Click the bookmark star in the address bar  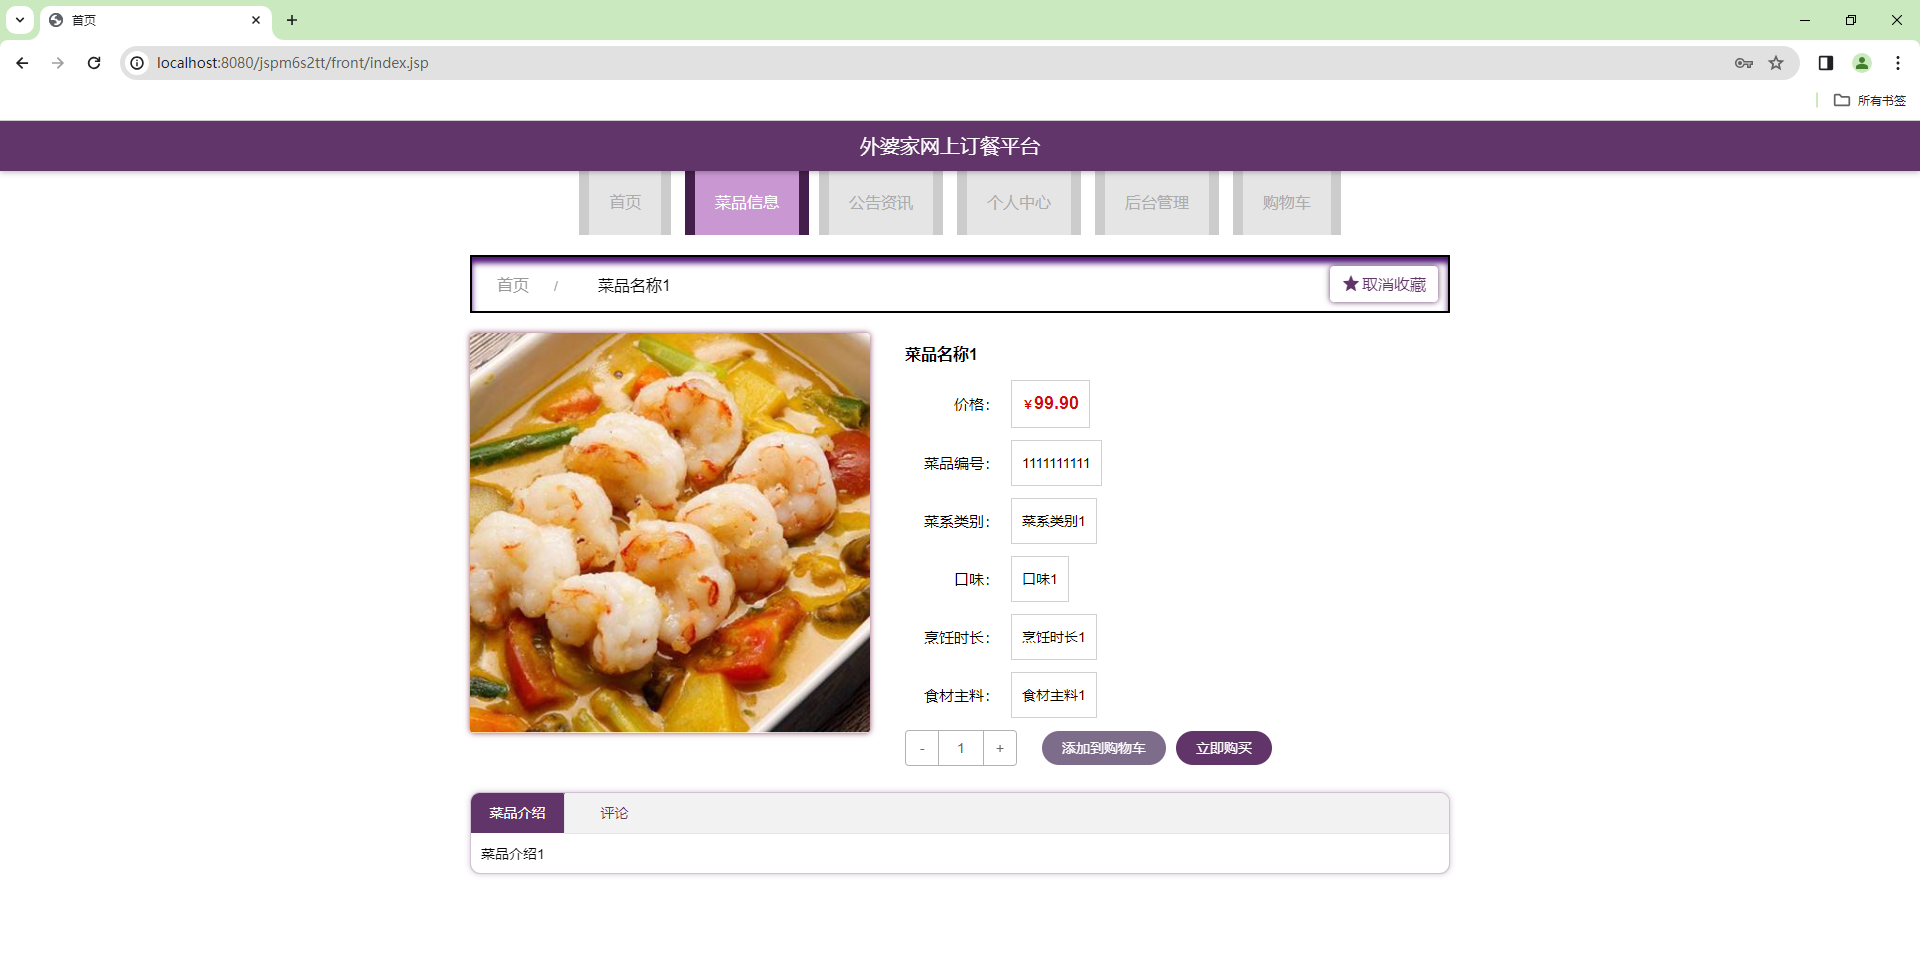(x=1776, y=62)
